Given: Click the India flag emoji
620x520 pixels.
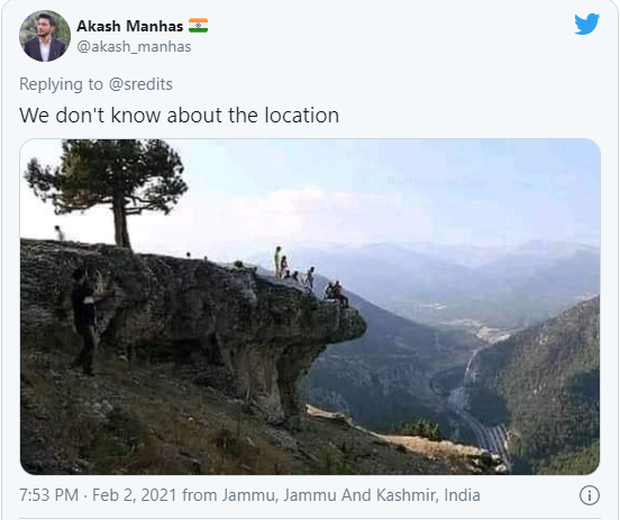Looking at the screenshot, I should 198,26.
